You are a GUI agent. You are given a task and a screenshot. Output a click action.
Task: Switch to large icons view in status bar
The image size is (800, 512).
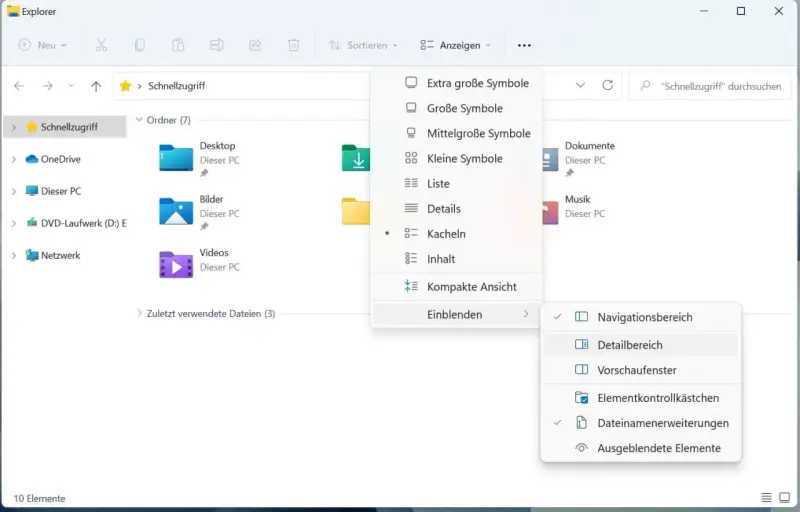point(785,497)
